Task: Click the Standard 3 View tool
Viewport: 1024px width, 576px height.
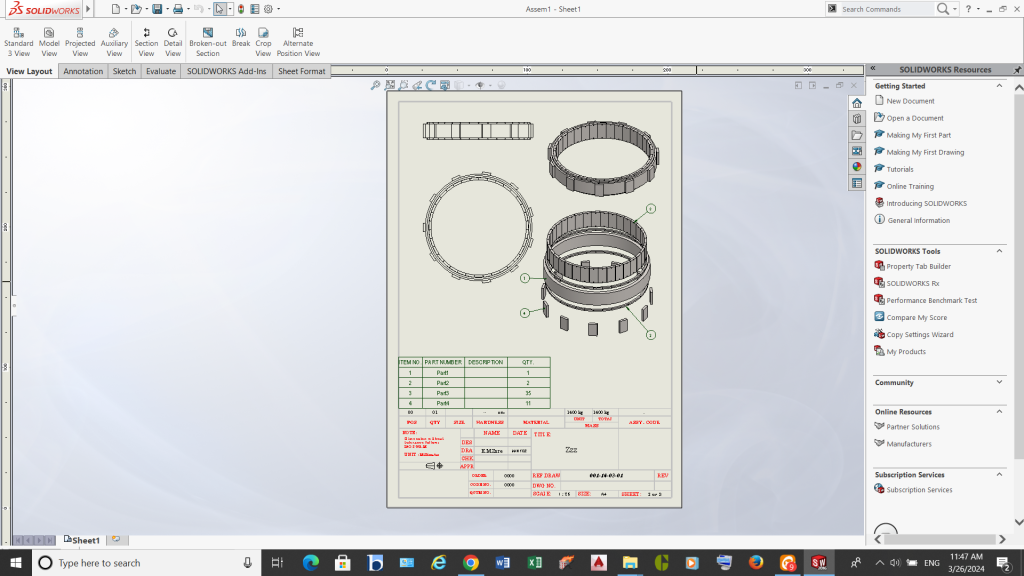Action: (x=18, y=41)
